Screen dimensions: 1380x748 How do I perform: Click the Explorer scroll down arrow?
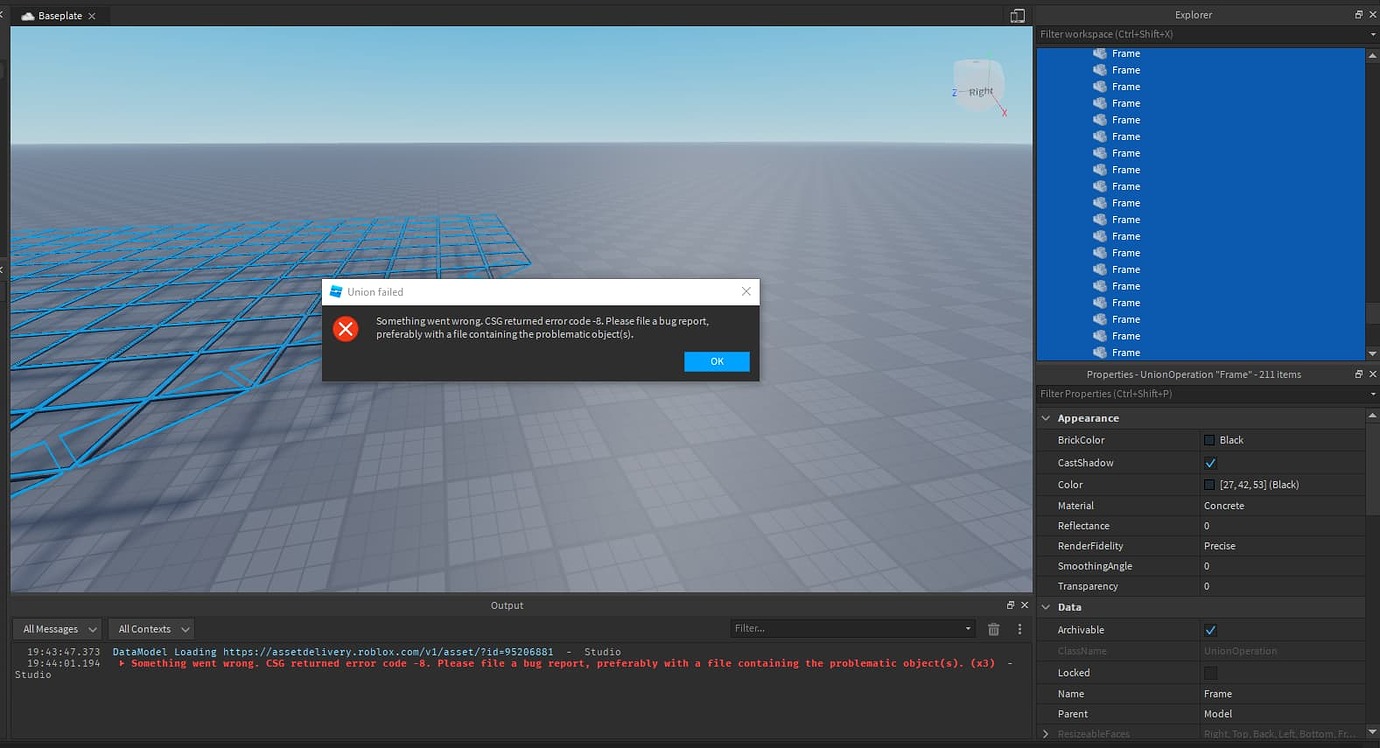pyautogui.click(x=1372, y=354)
